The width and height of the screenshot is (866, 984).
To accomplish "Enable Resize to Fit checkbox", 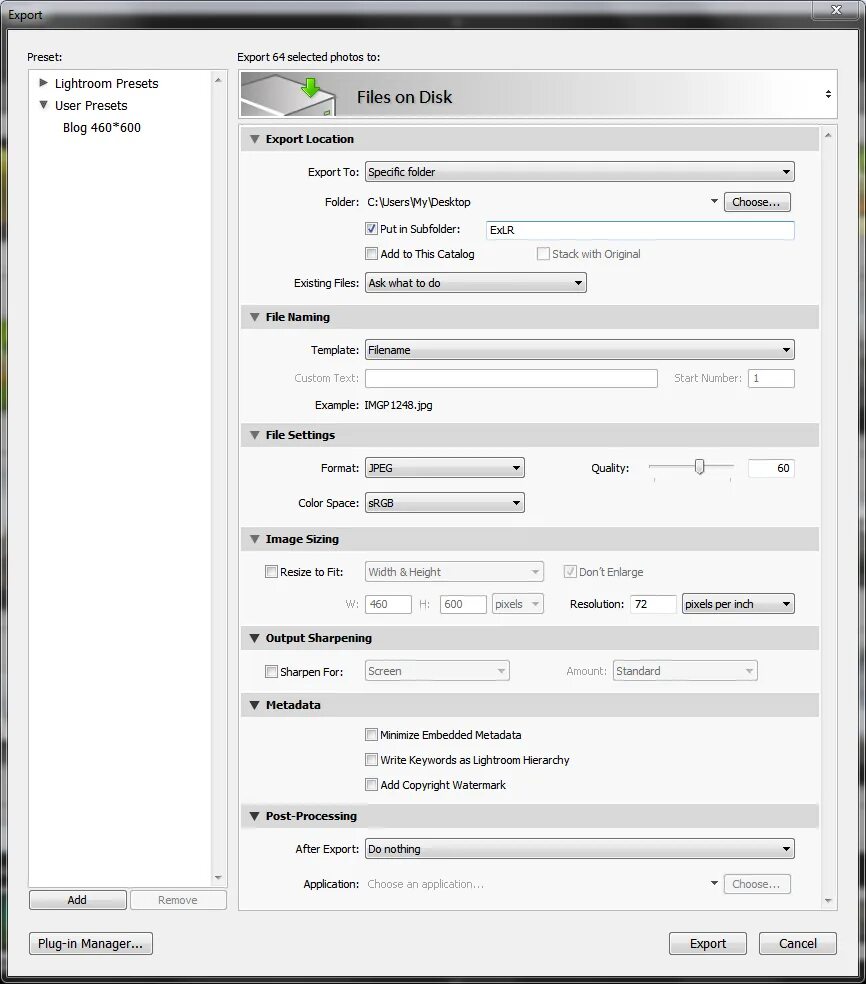I will [271, 572].
